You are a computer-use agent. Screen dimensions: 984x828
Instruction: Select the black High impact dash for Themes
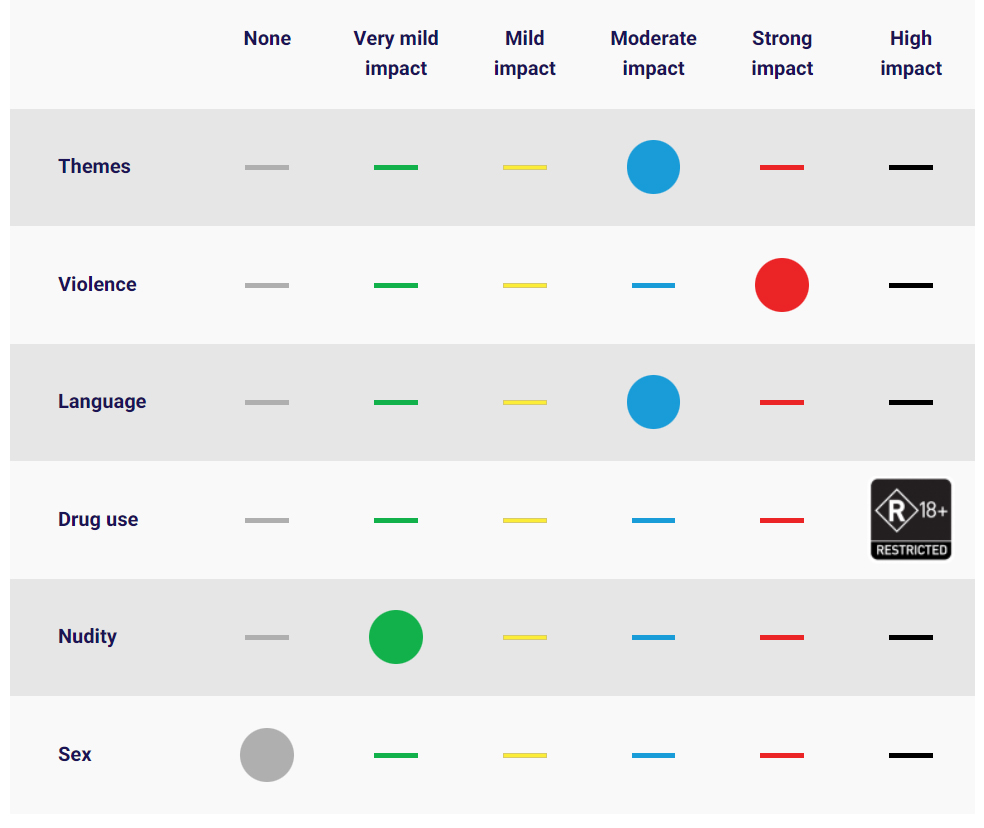click(x=910, y=167)
